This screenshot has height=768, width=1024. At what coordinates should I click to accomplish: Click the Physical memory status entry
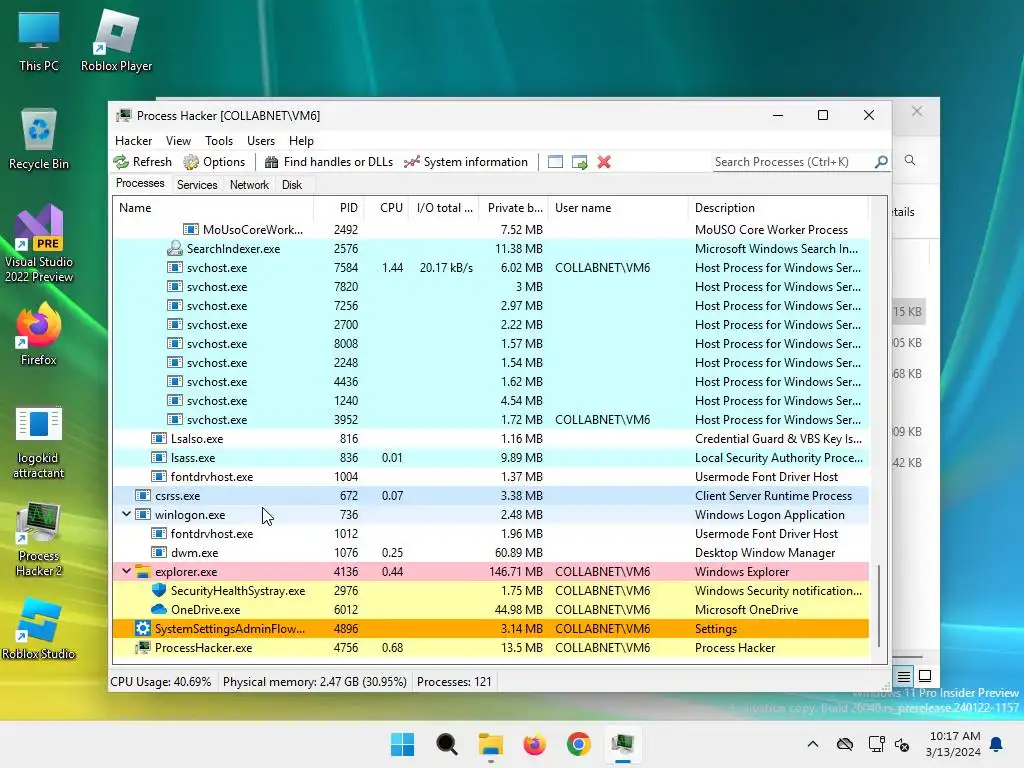point(314,682)
